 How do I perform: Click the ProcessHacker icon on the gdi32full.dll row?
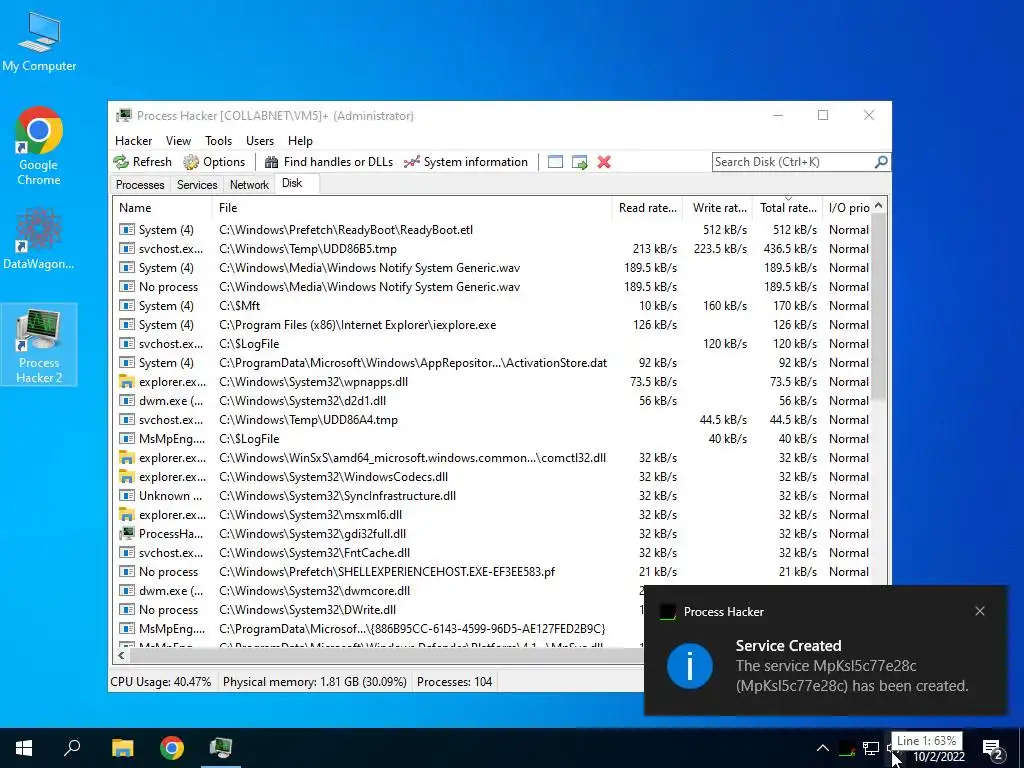[127, 534]
